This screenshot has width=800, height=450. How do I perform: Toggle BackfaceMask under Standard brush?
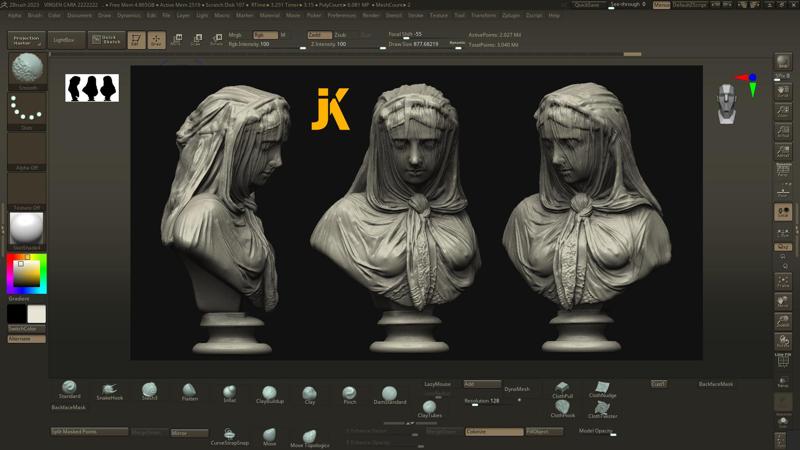[69, 407]
